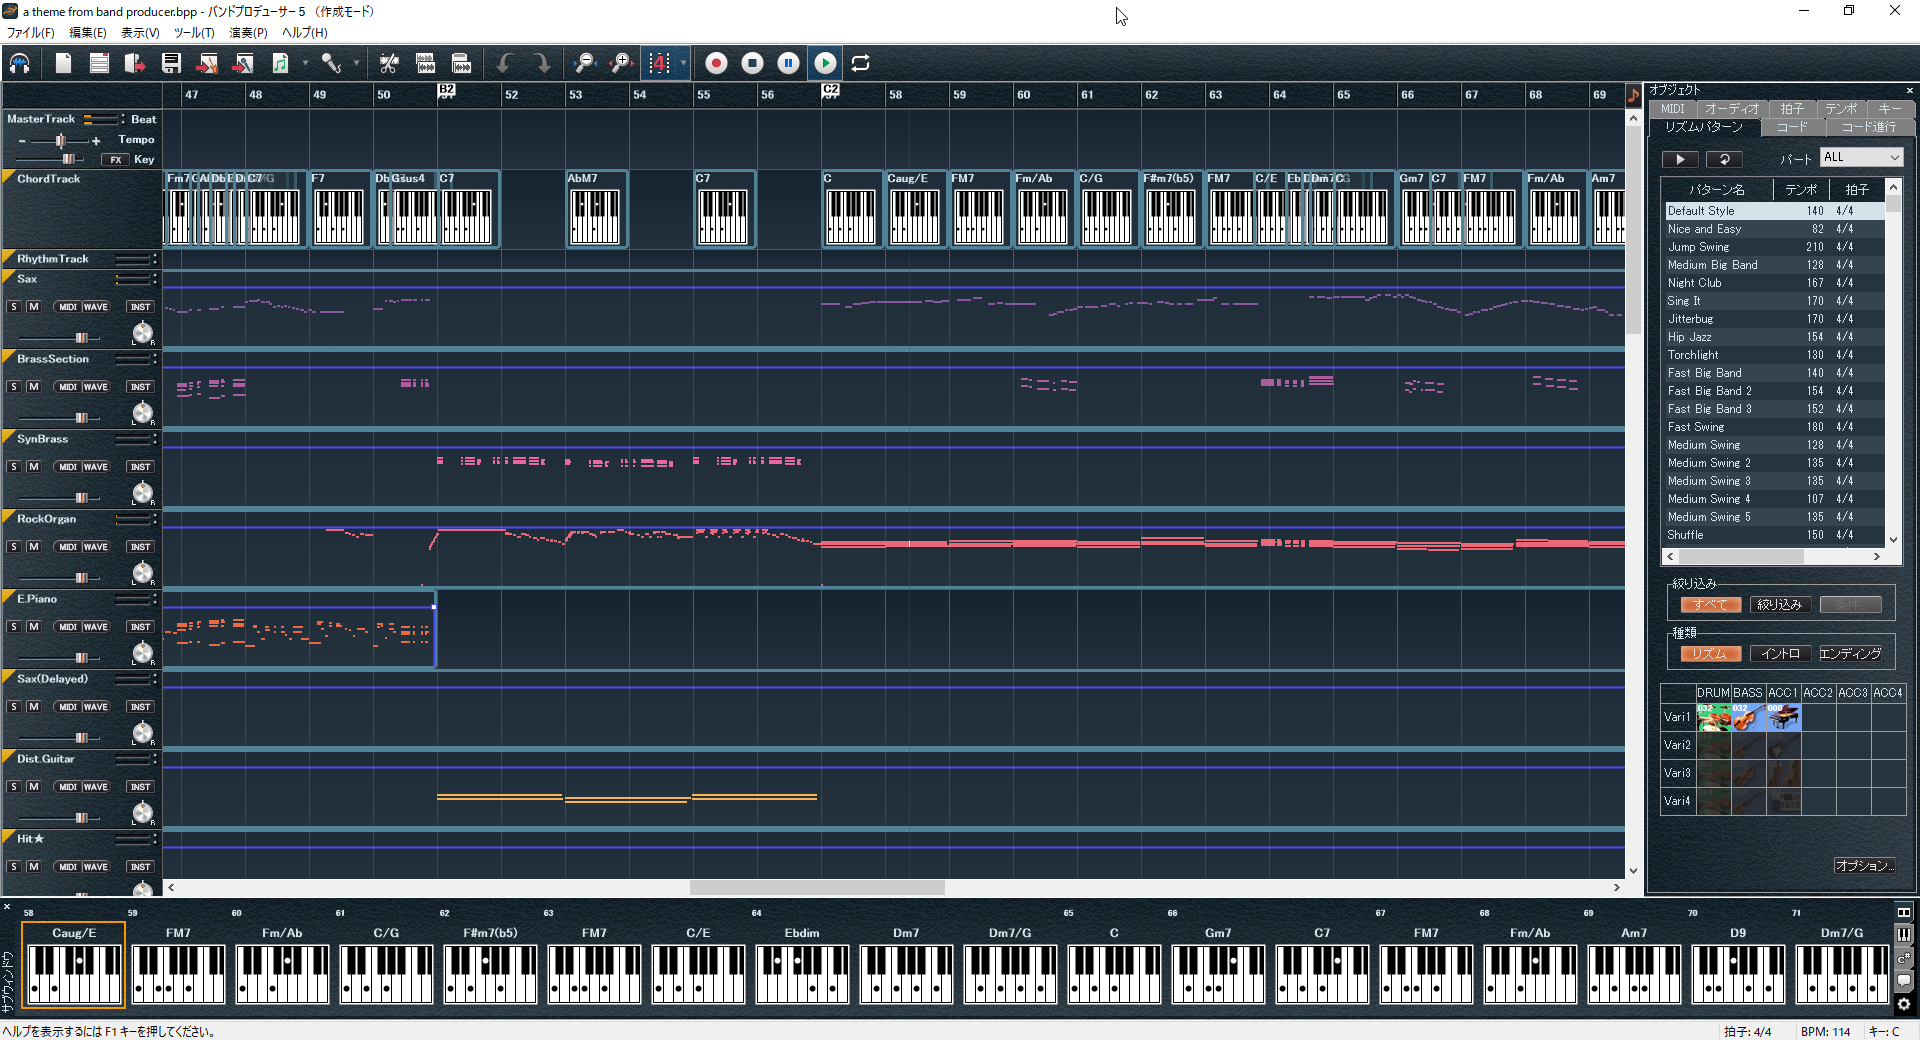Toggle the FX button on MasterTrack
The height and width of the screenshot is (1040, 1920).
(x=116, y=160)
